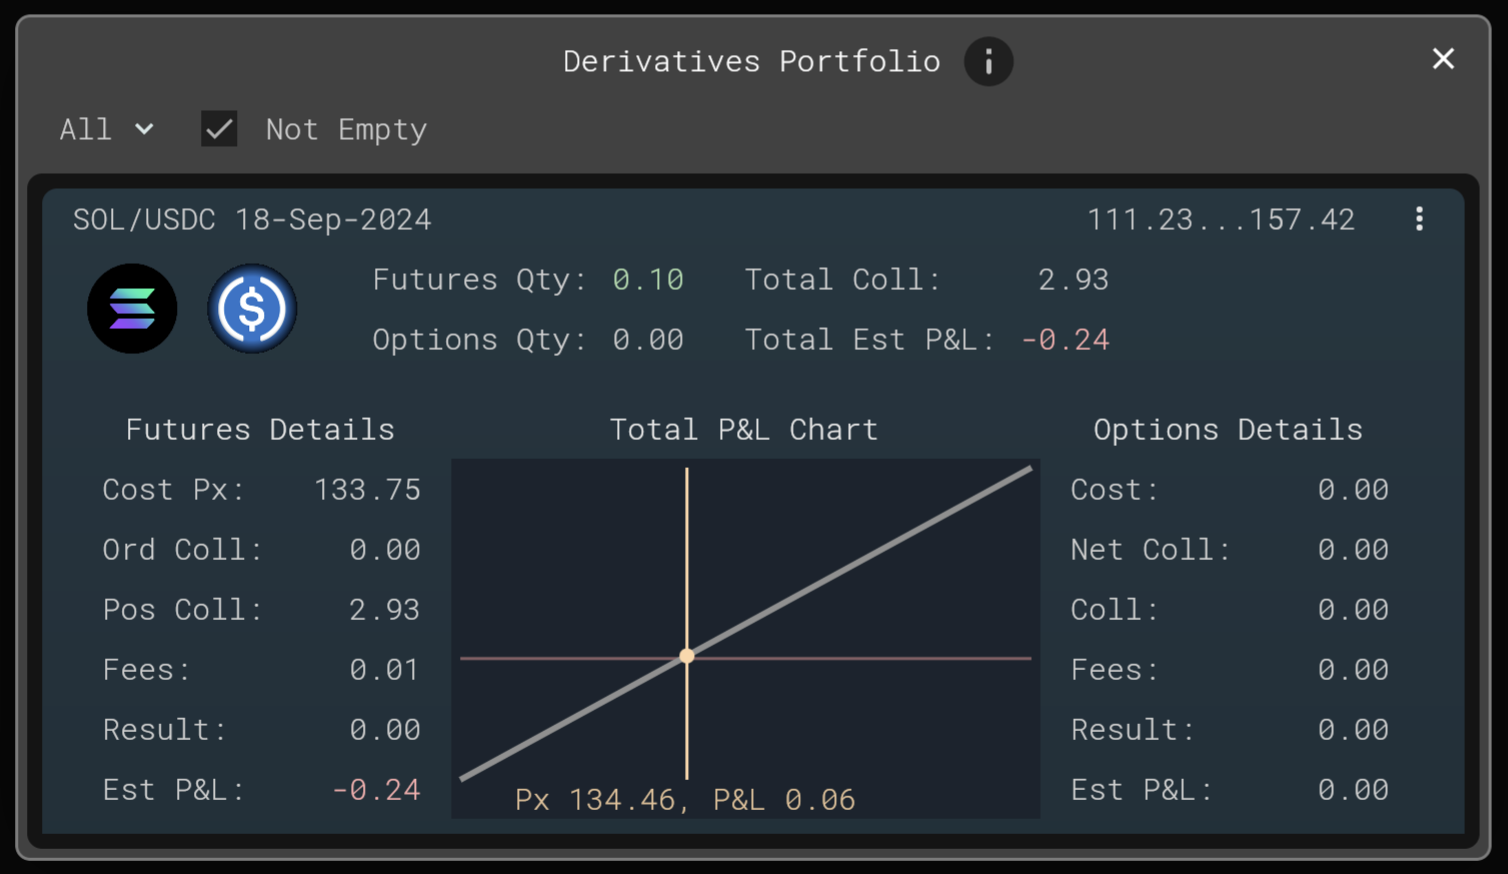This screenshot has width=1508, height=874.
Task: Open the All filter dropdown
Action: coord(105,129)
